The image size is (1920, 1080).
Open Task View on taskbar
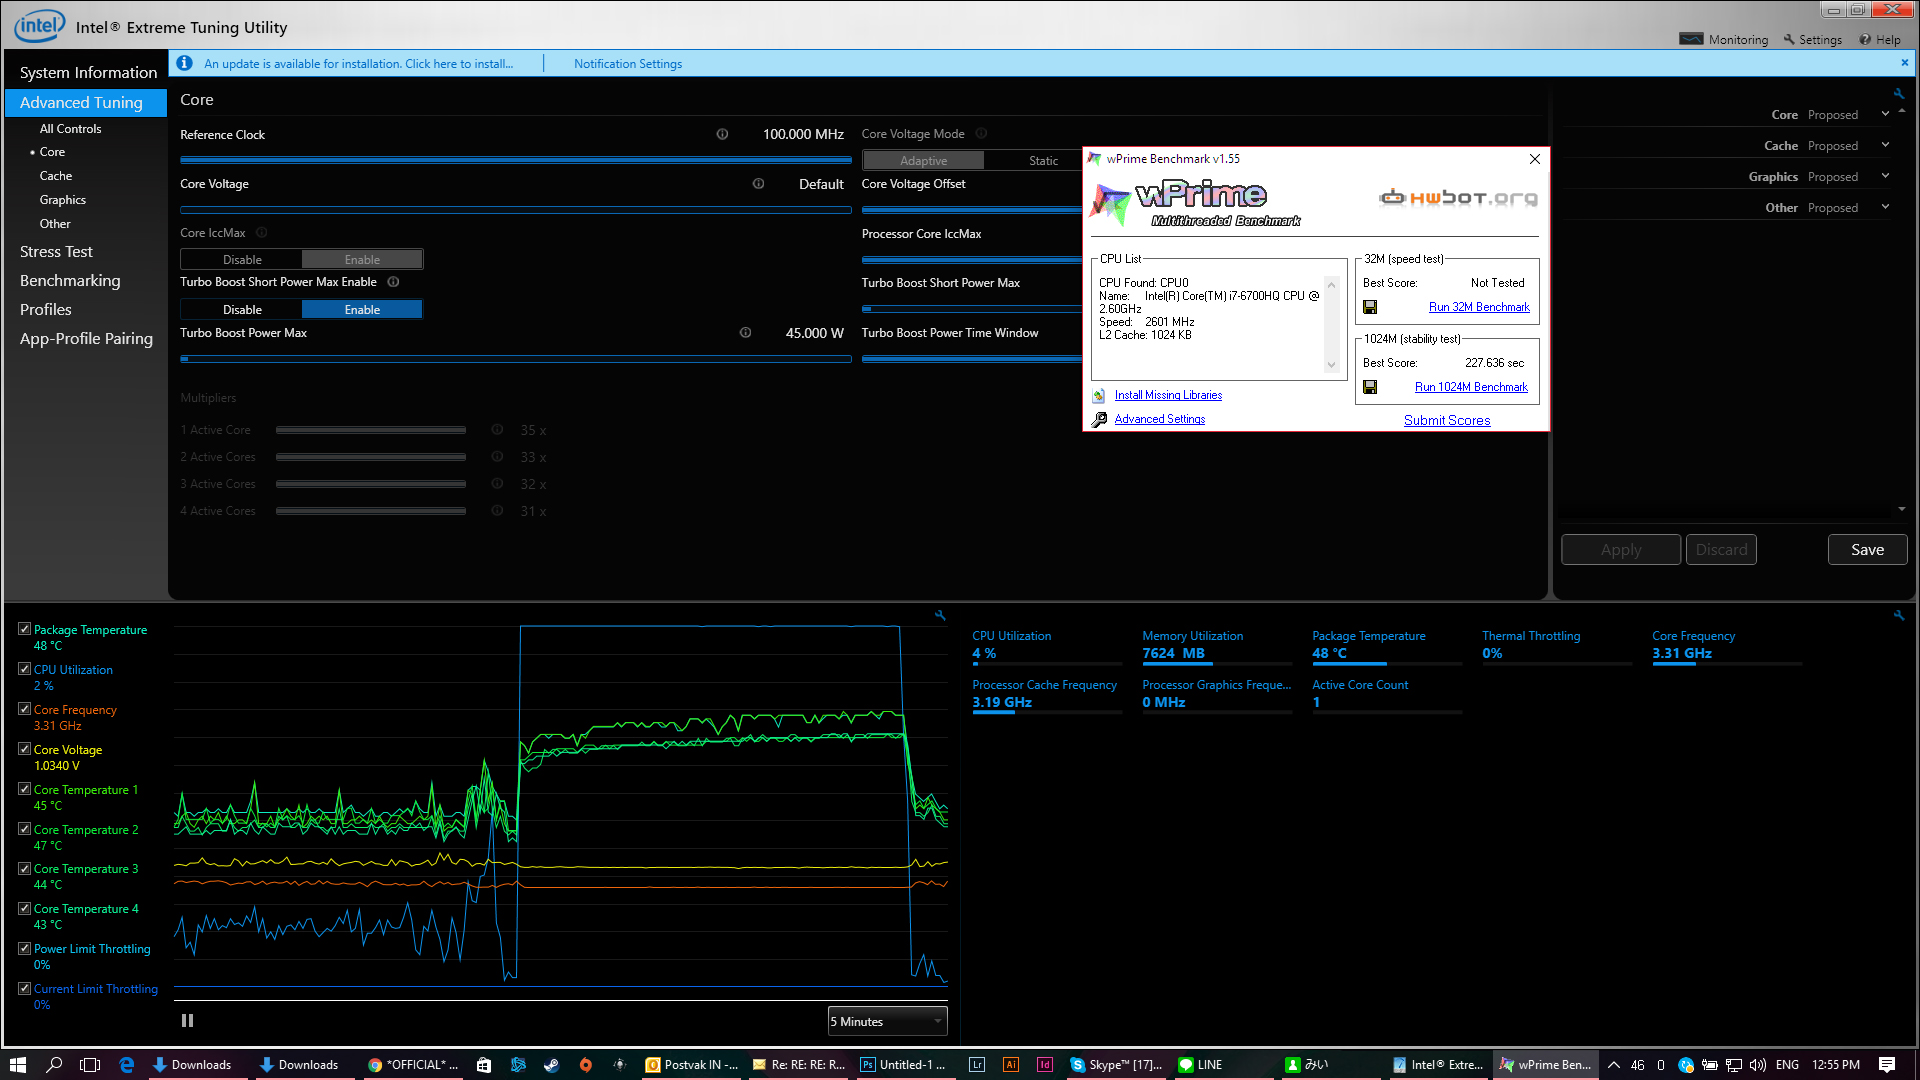[x=90, y=1065]
